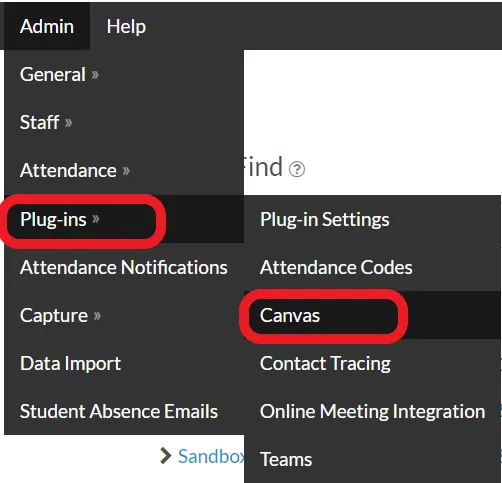
Task: Select Contact Tracing plug-in
Action: 372,363
